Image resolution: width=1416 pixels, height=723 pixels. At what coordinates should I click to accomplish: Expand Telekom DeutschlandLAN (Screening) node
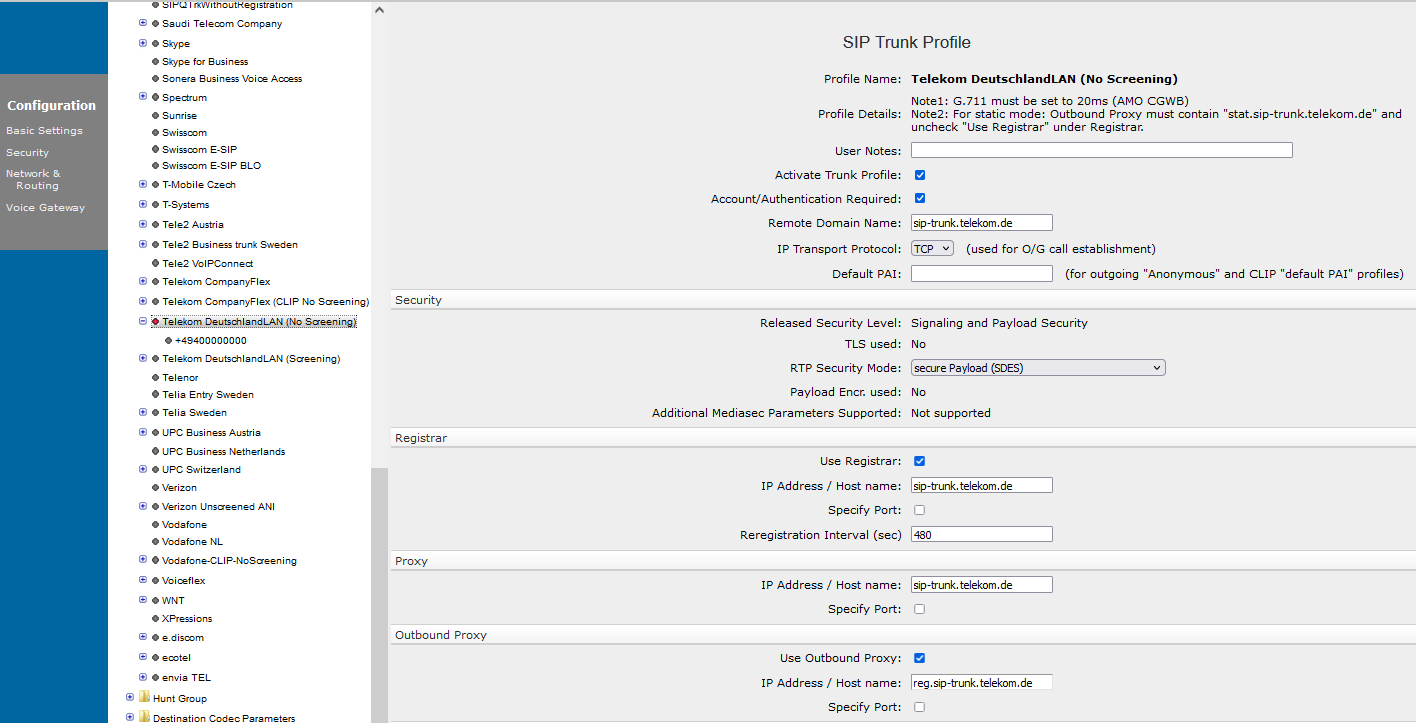[143, 358]
